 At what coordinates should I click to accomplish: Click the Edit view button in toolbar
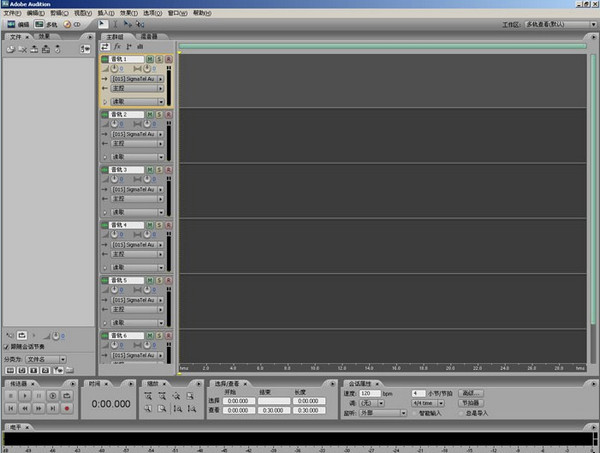(17, 23)
